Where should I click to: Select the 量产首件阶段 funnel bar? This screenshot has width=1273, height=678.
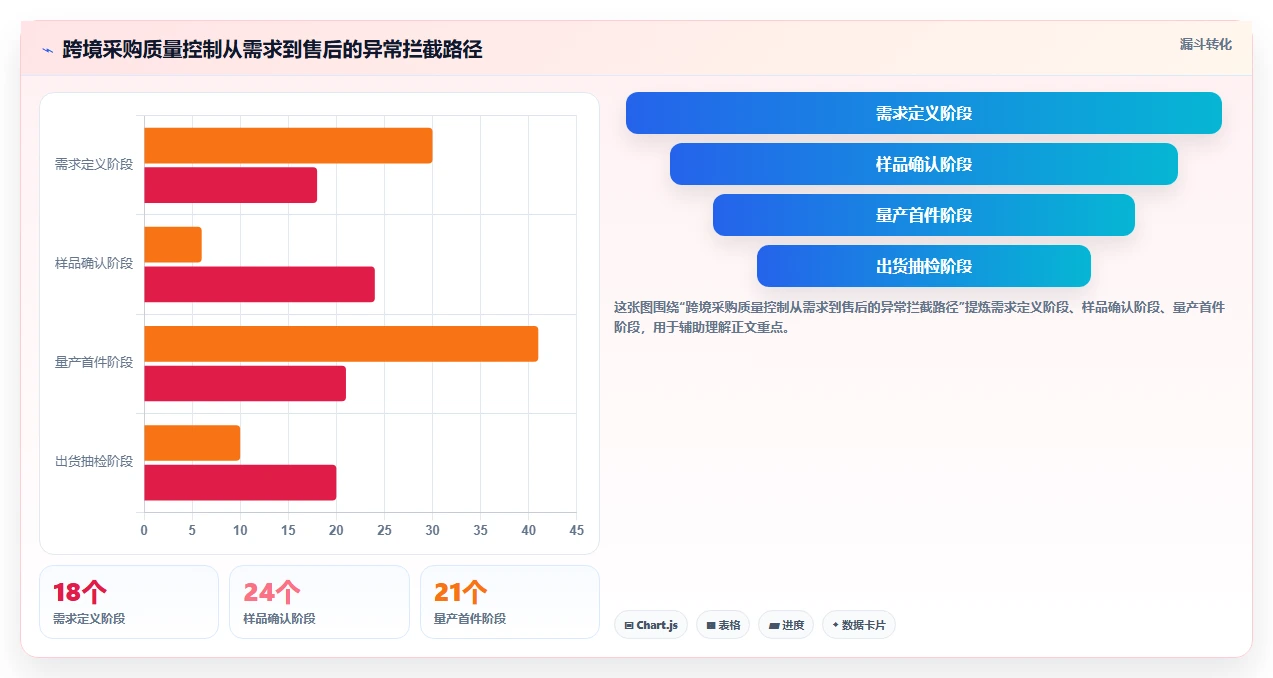click(x=924, y=215)
